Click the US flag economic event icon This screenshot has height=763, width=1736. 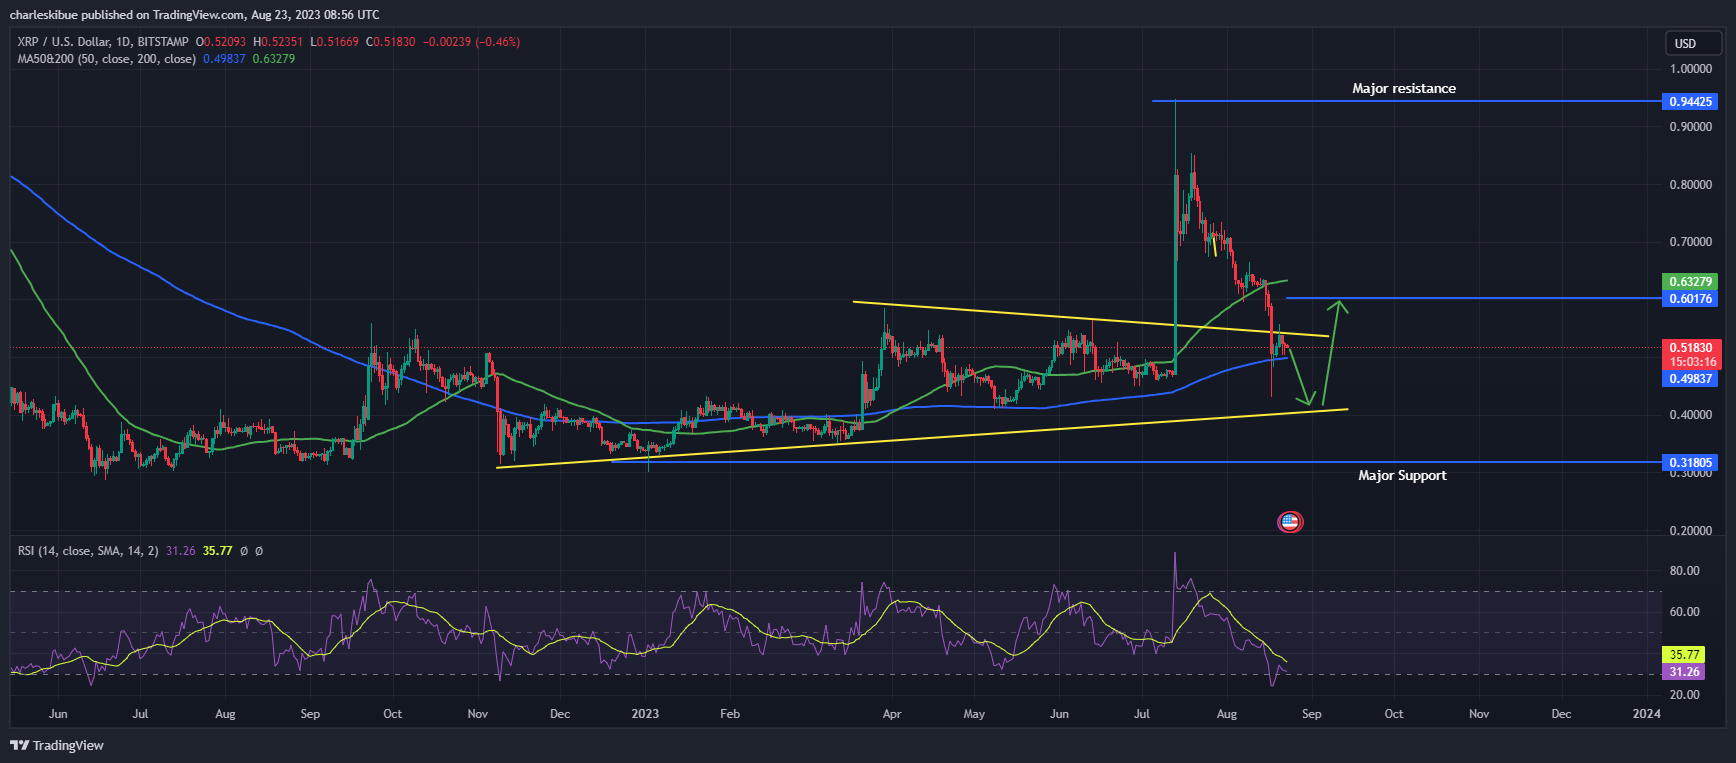pos(1290,522)
